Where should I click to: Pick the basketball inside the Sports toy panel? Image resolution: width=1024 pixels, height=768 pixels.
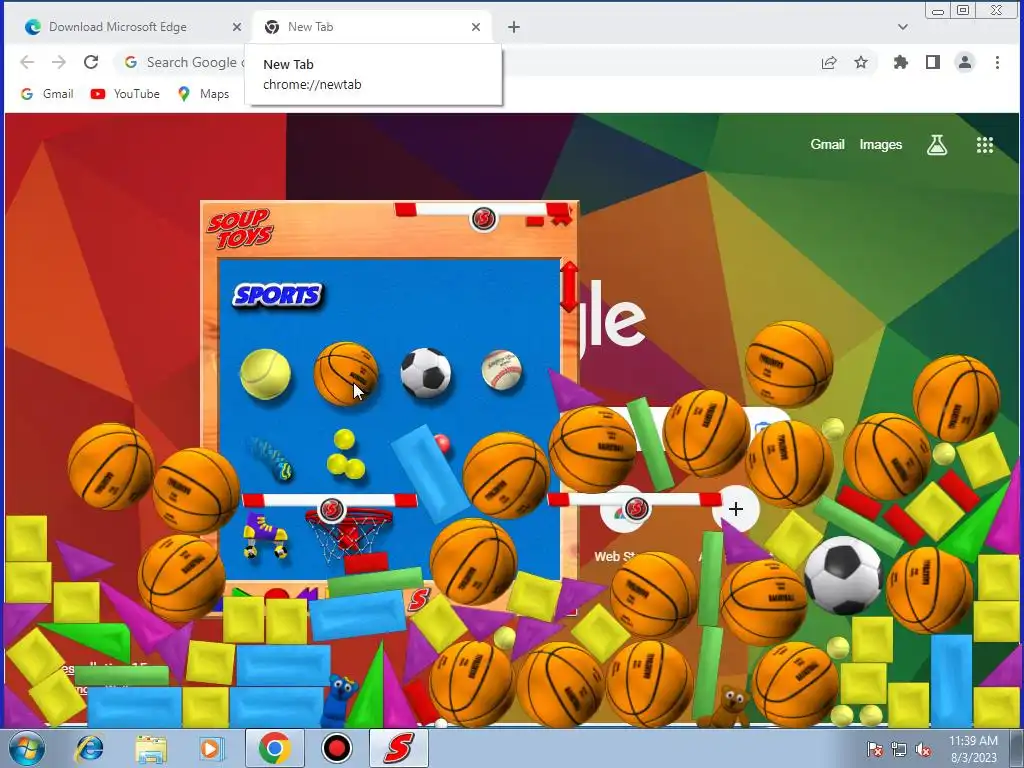pos(346,374)
